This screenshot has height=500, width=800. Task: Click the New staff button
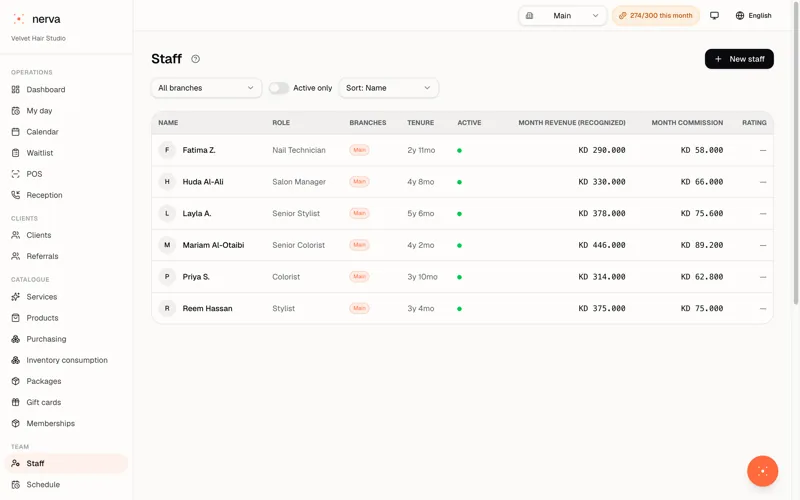(x=739, y=59)
